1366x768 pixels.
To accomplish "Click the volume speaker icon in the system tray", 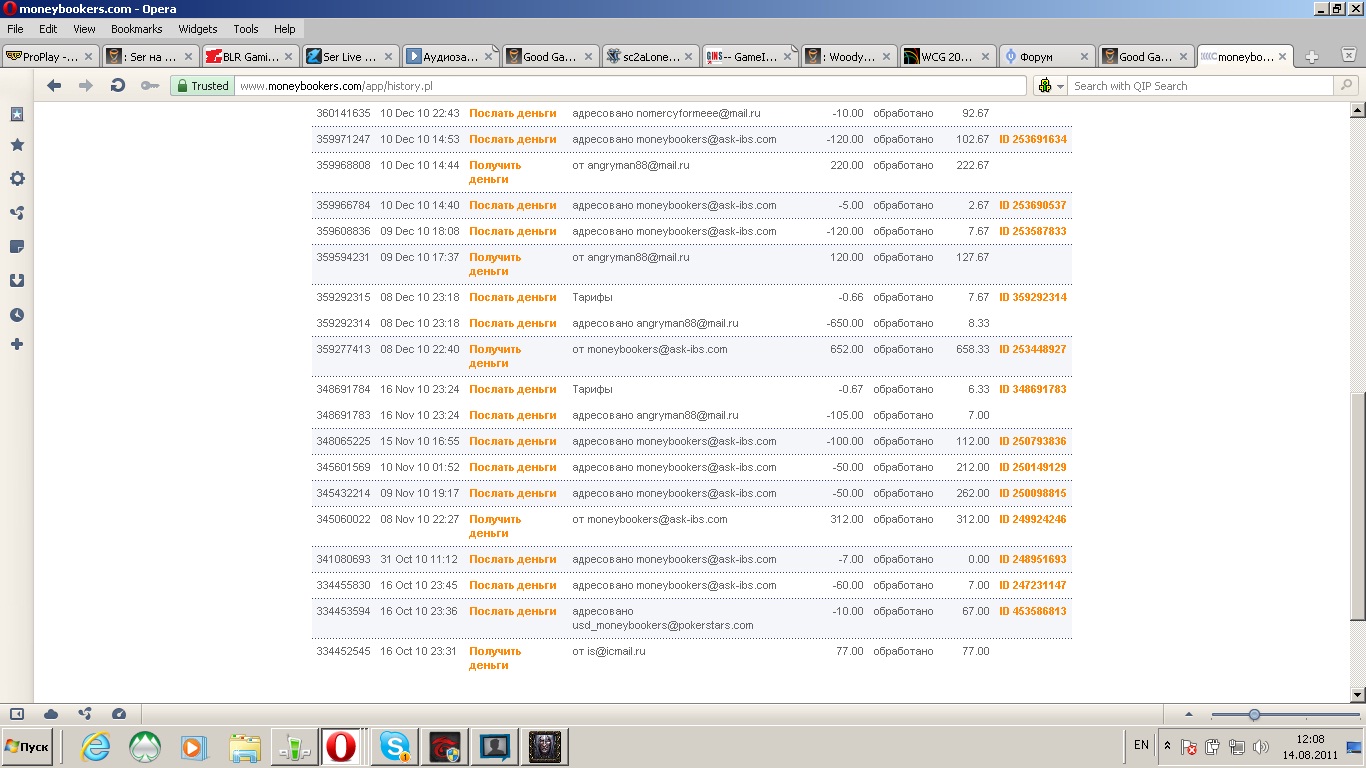I will pos(1260,746).
